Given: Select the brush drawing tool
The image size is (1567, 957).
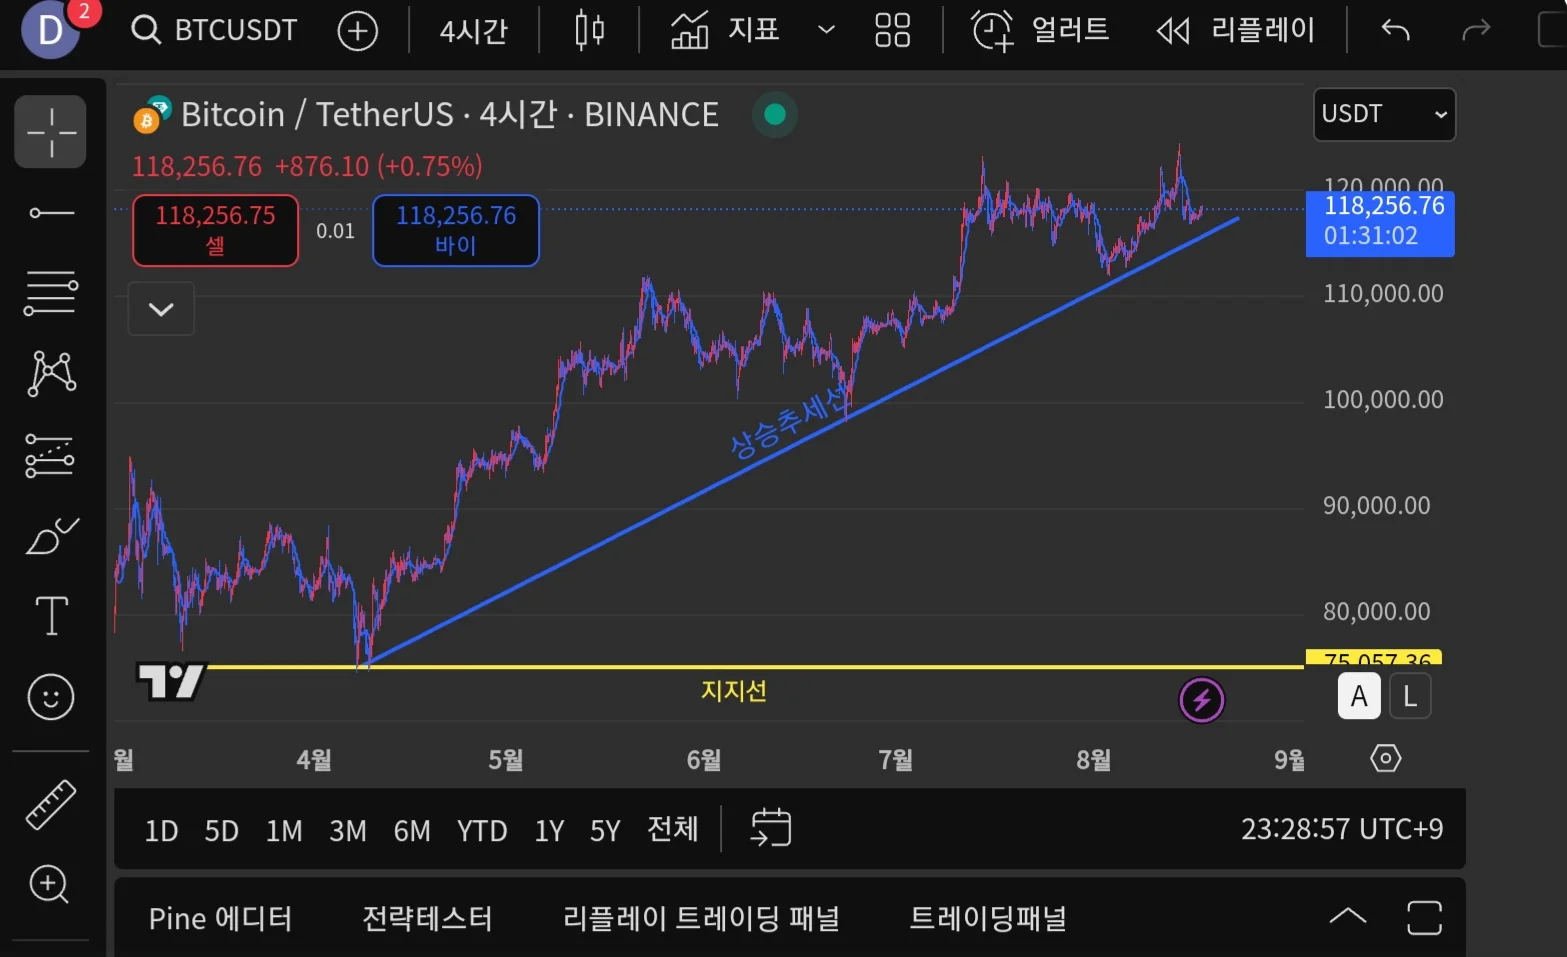Looking at the screenshot, I should [50, 536].
